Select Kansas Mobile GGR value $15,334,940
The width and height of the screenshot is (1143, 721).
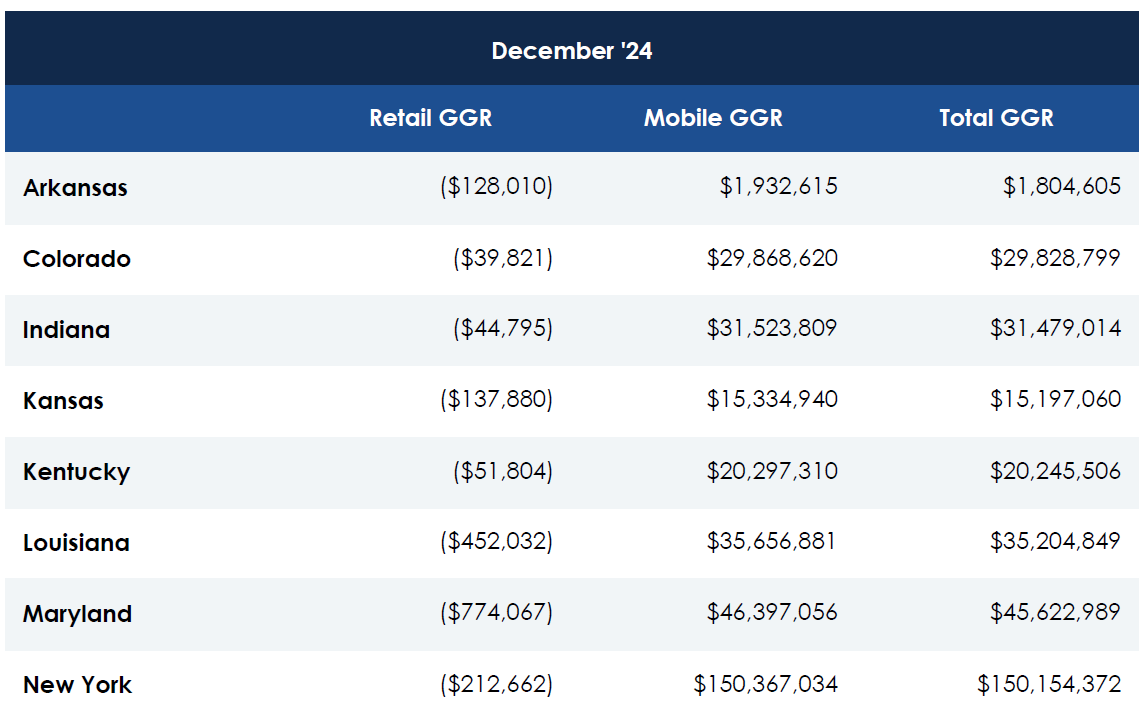point(772,400)
